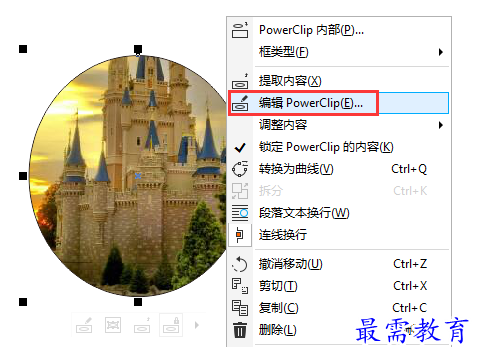This screenshot has width=477, height=362.
Task: Choose 撤消移动(U) menu item
Action: point(338,264)
